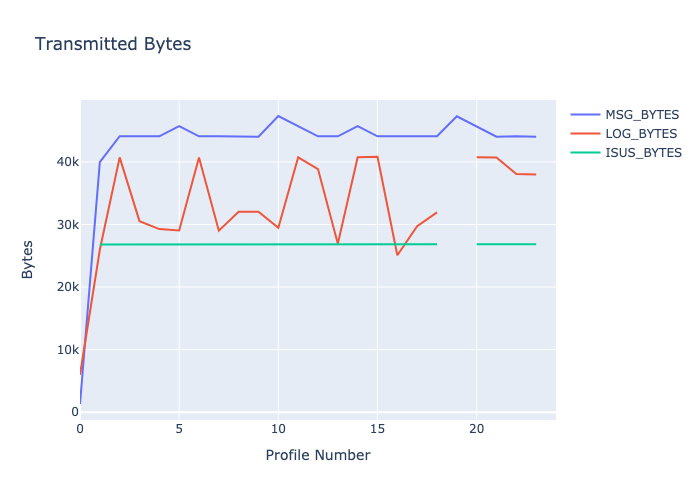The image size is (700, 500).
Task: Click MSG_BYTES peak at profile 10
Action: pos(278,116)
